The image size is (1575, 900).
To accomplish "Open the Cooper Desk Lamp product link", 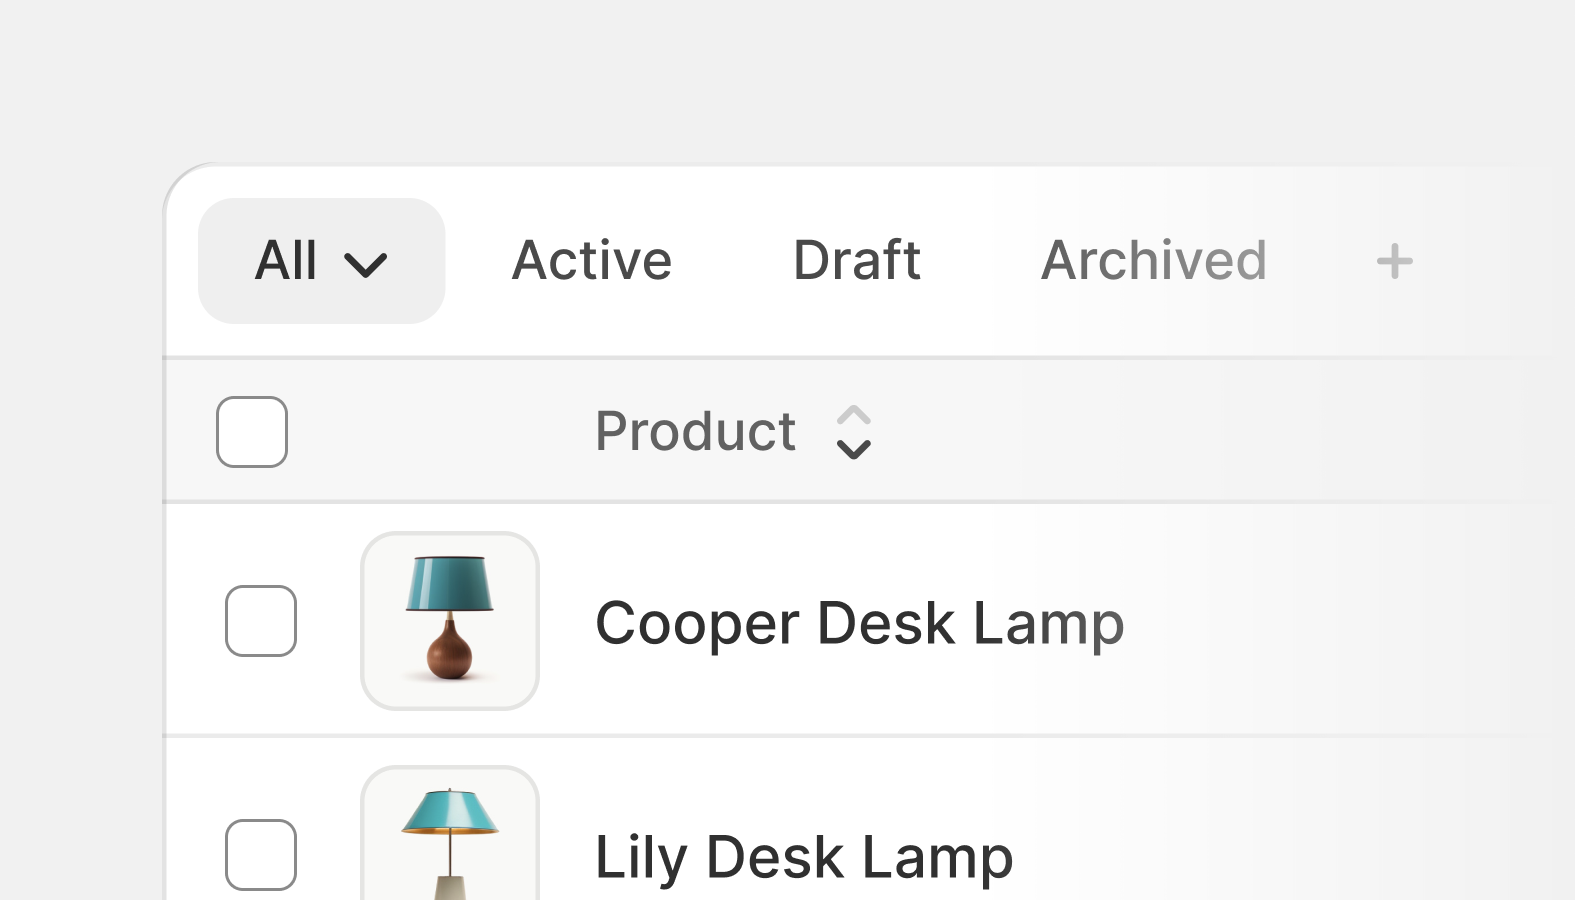I will coord(860,624).
